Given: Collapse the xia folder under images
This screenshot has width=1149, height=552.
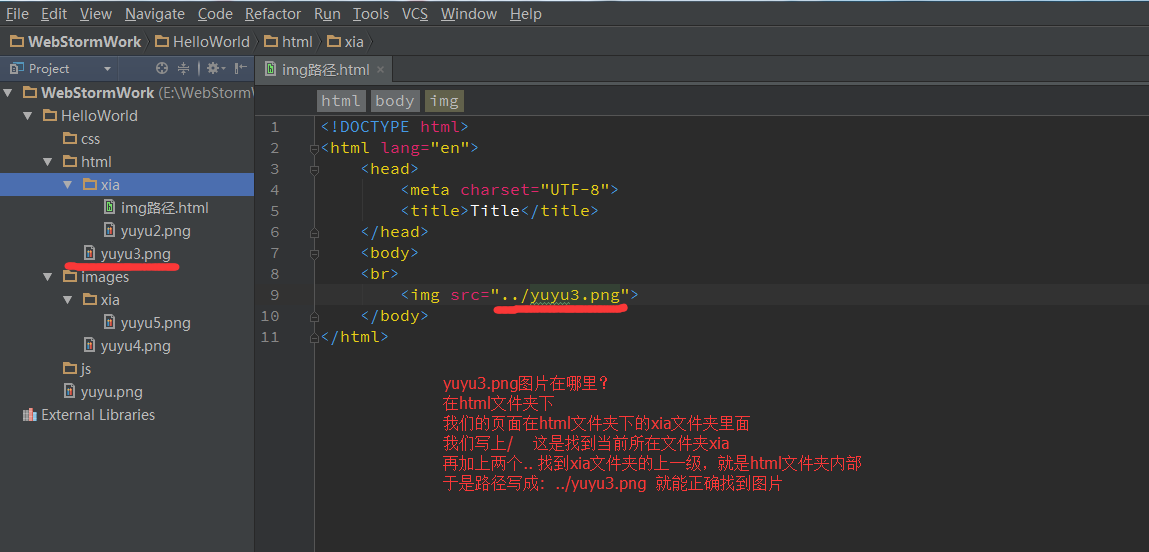Looking at the screenshot, I should click(x=68, y=300).
